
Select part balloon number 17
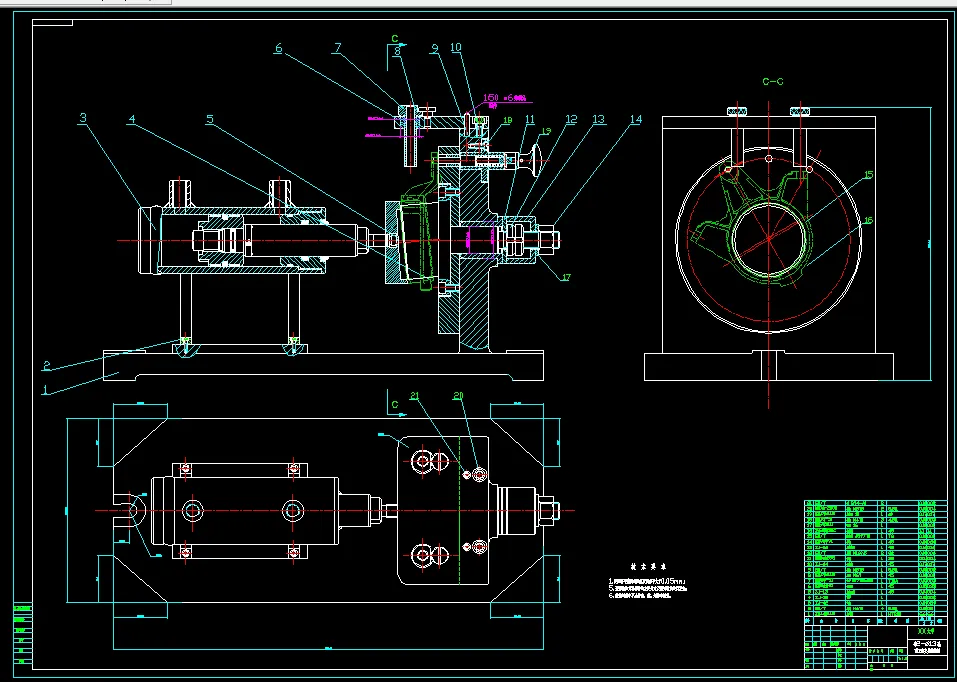click(566, 278)
